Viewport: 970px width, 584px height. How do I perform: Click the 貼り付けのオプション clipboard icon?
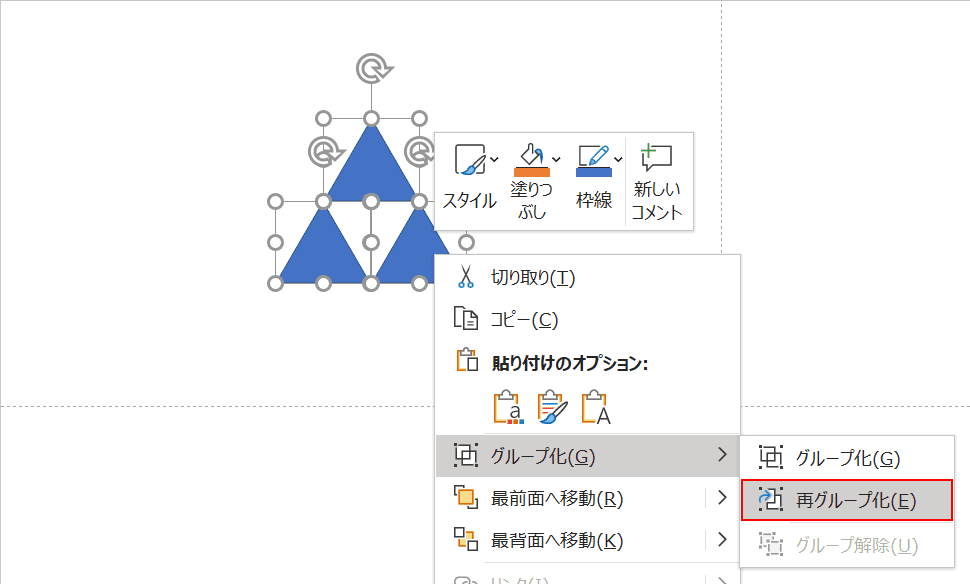pyautogui.click(x=467, y=360)
